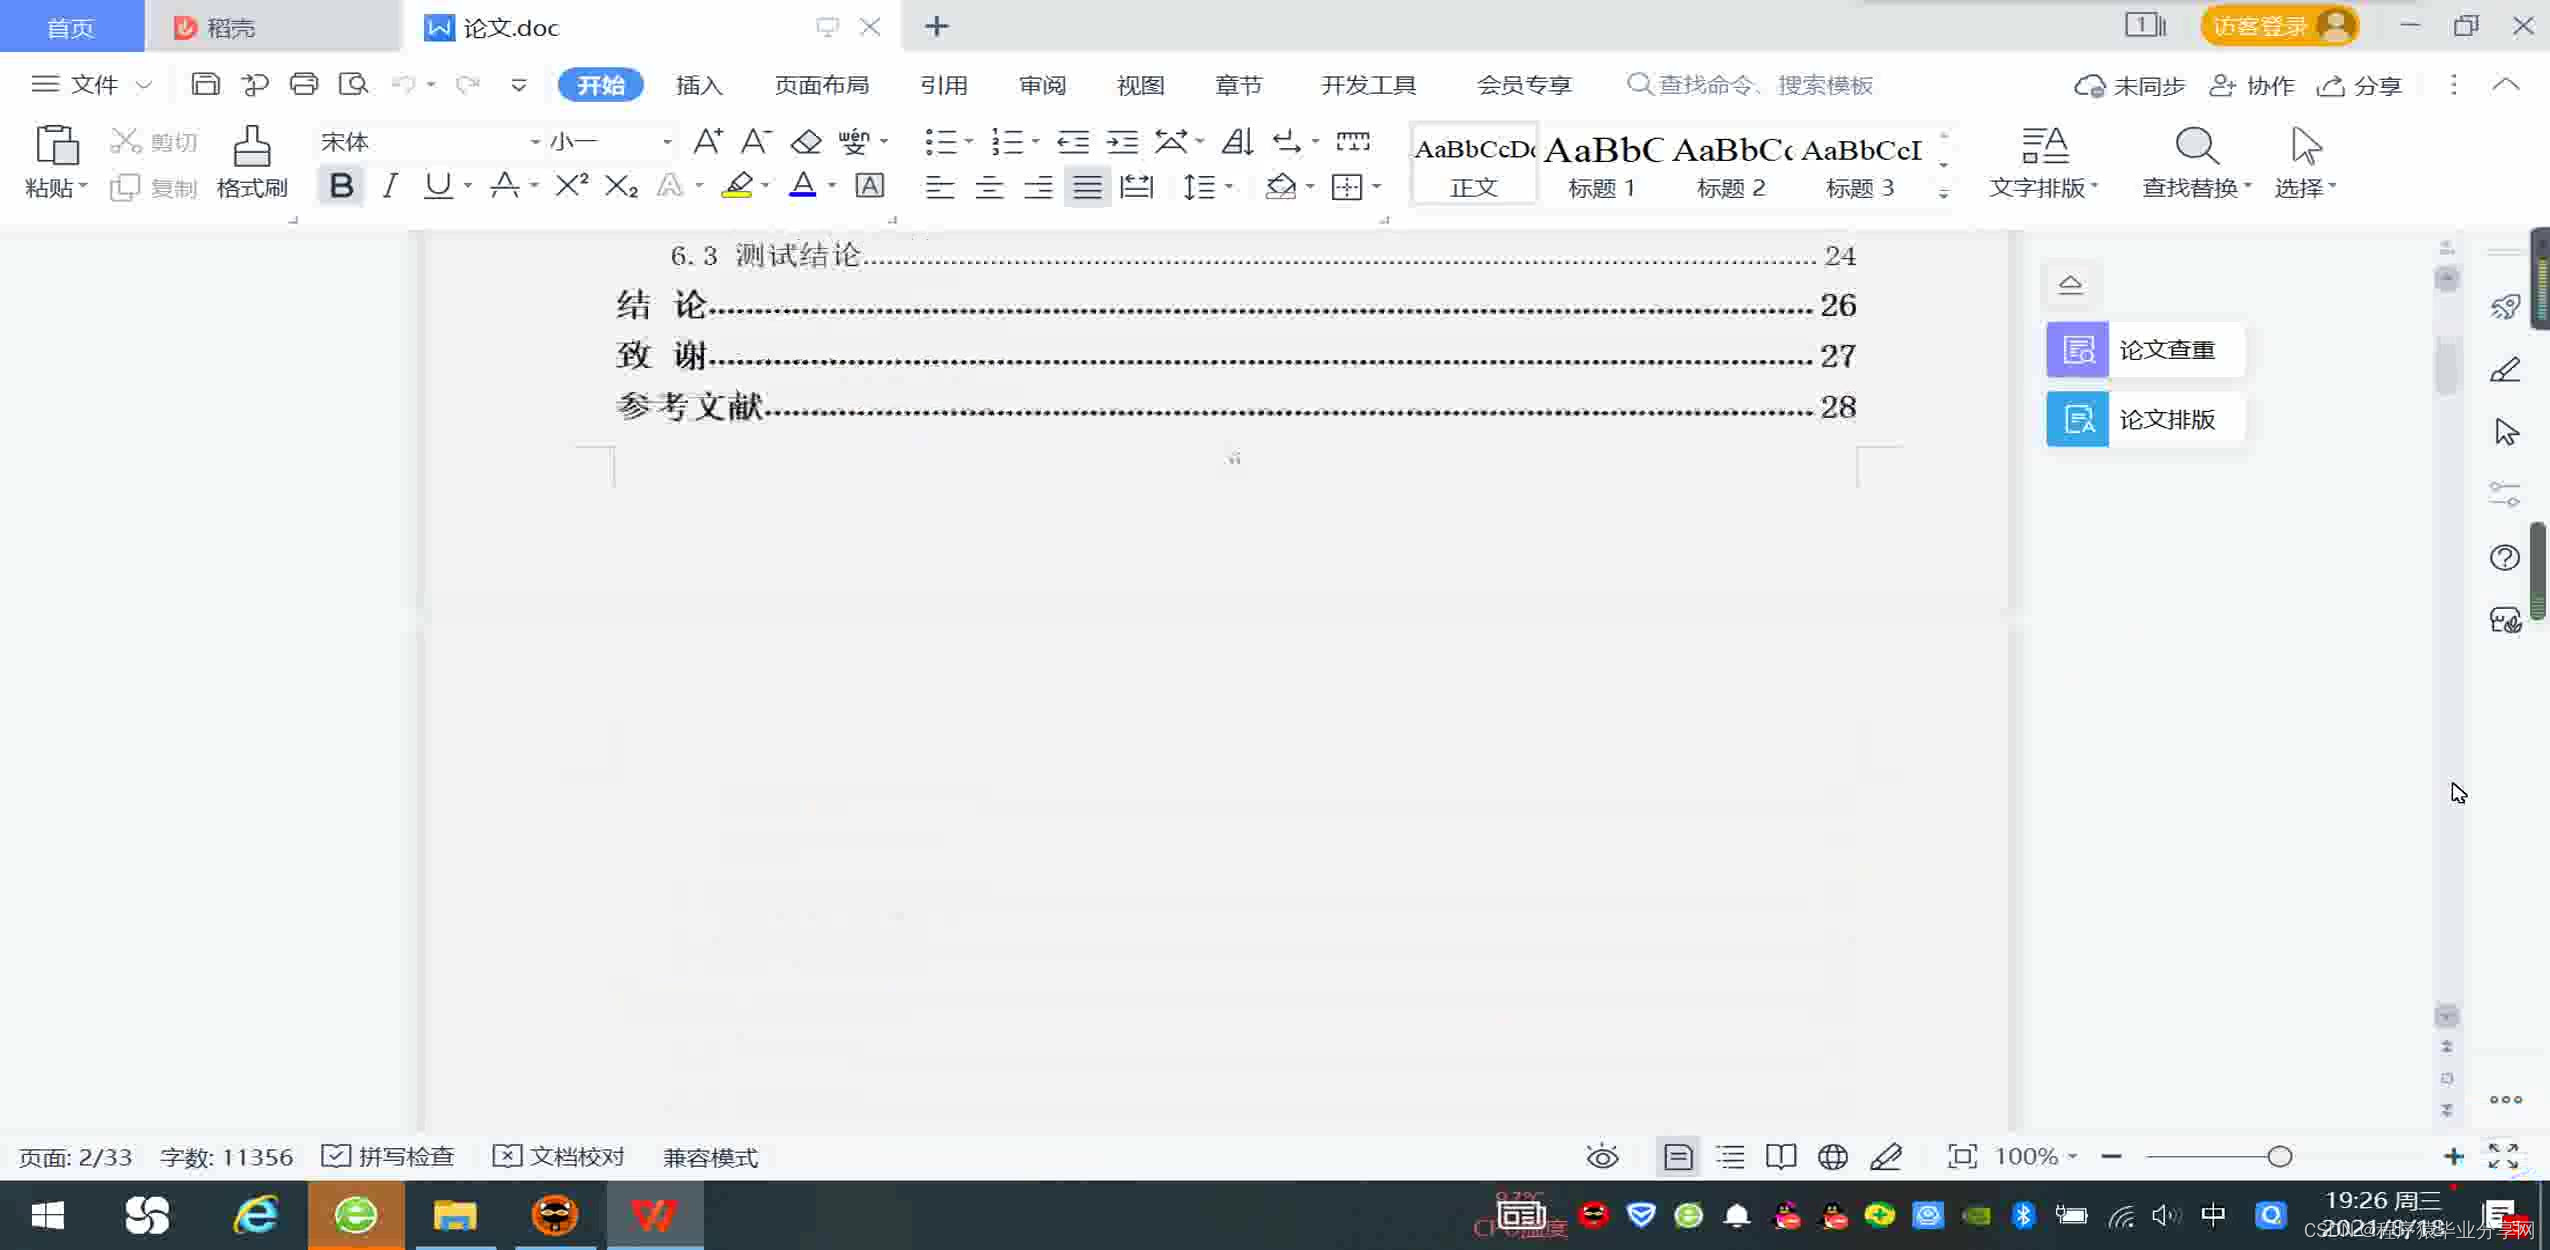This screenshot has width=2550, height=1250.
Task: Open the font name 宋体 dropdown
Action: point(535,142)
